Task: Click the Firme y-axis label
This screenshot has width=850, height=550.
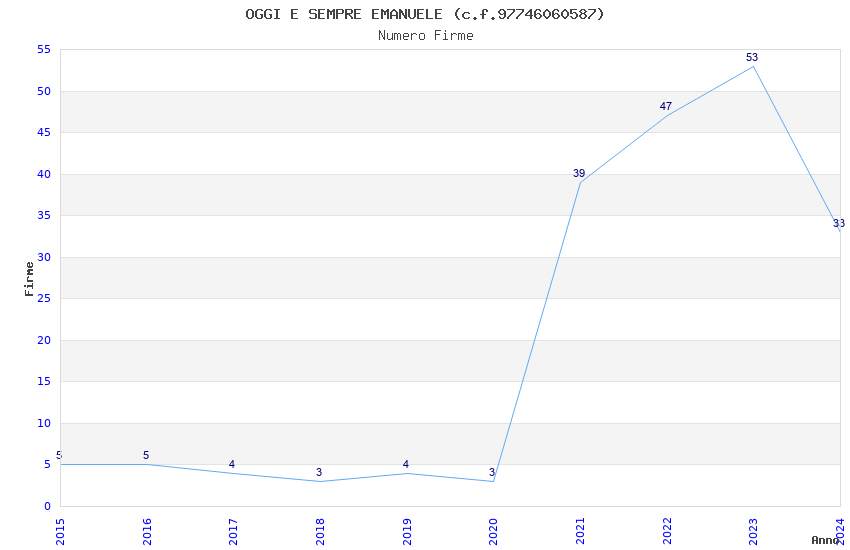Action: (29, 279)
